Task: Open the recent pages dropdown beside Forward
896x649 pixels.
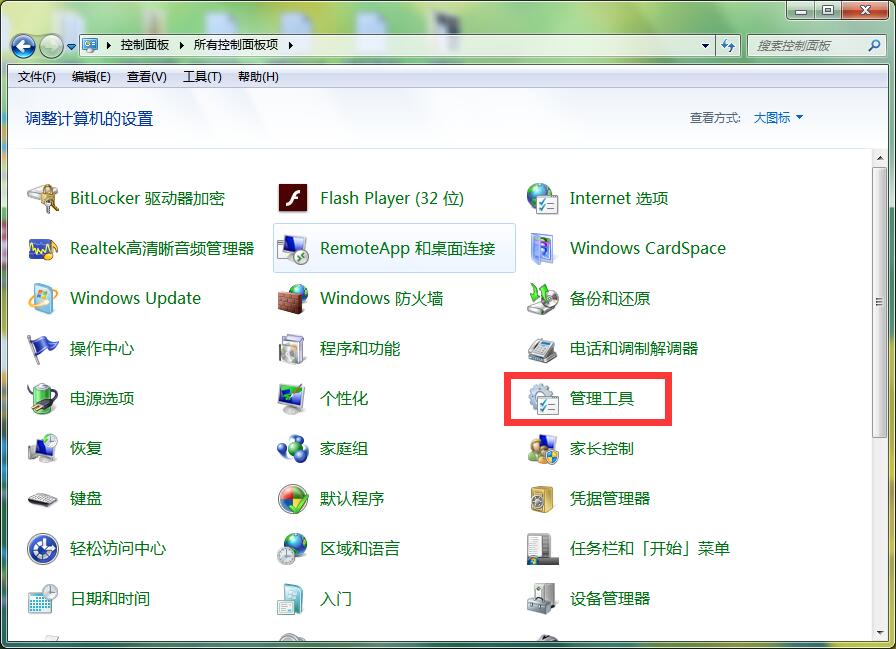Action: click(x=72, y=46)
